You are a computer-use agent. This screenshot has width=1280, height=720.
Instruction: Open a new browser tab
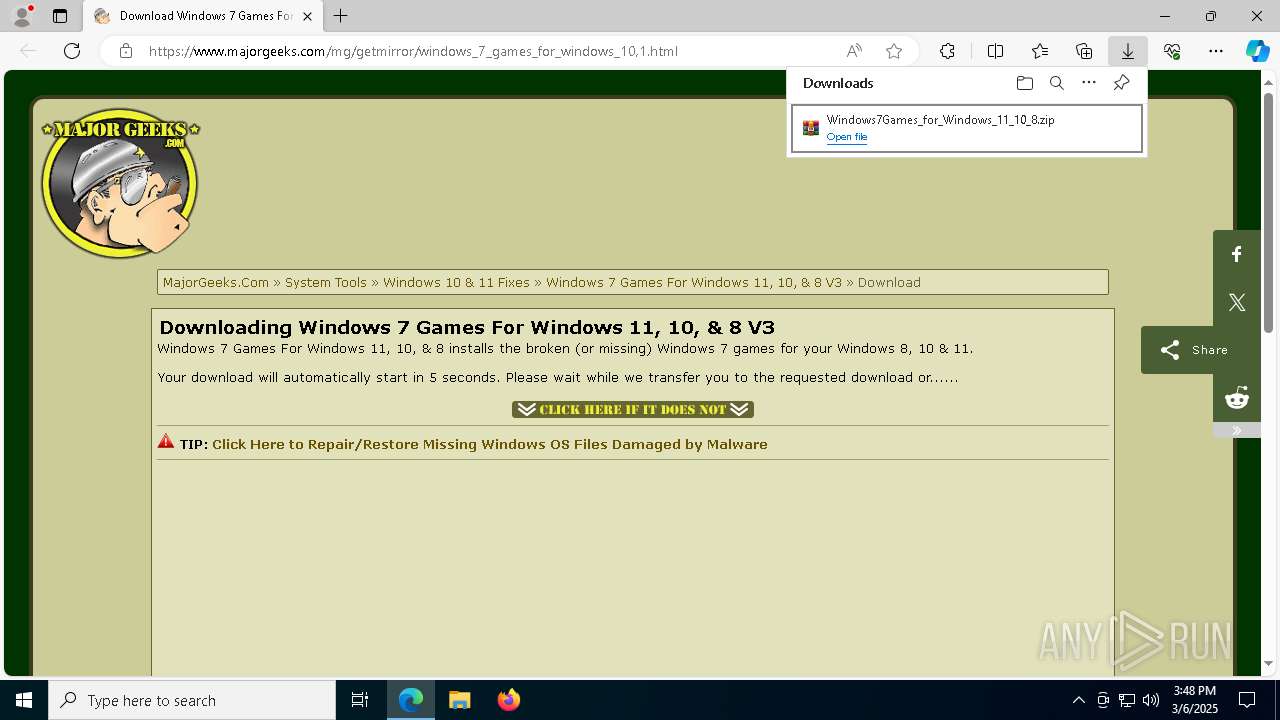click(x=341, y=16)
